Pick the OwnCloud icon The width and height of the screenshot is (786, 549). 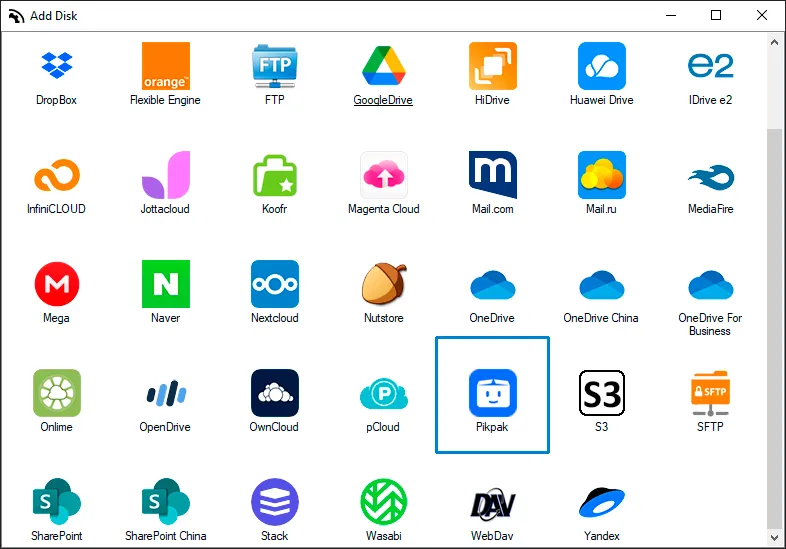275,393
